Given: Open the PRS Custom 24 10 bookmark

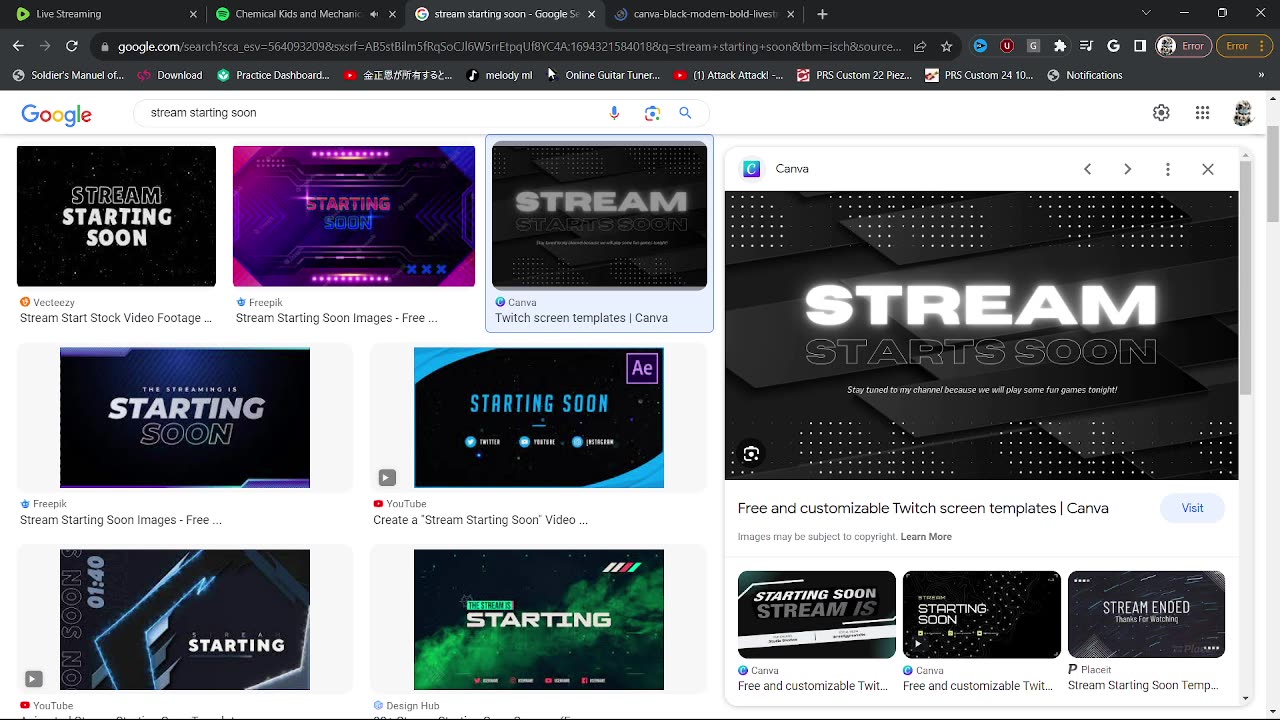Looking at the screenshot, I should [x=979, y=75].
